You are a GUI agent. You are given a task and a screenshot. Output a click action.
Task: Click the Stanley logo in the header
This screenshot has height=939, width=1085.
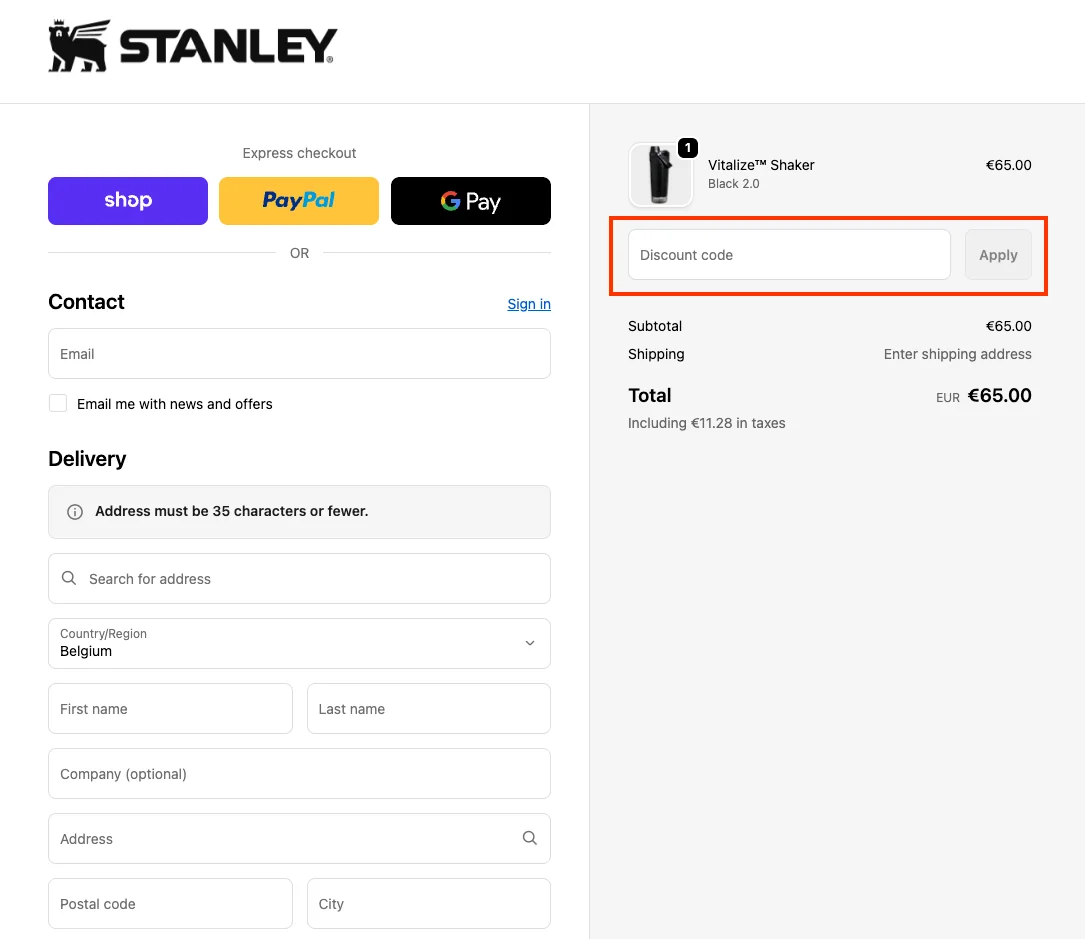point(192,46)
